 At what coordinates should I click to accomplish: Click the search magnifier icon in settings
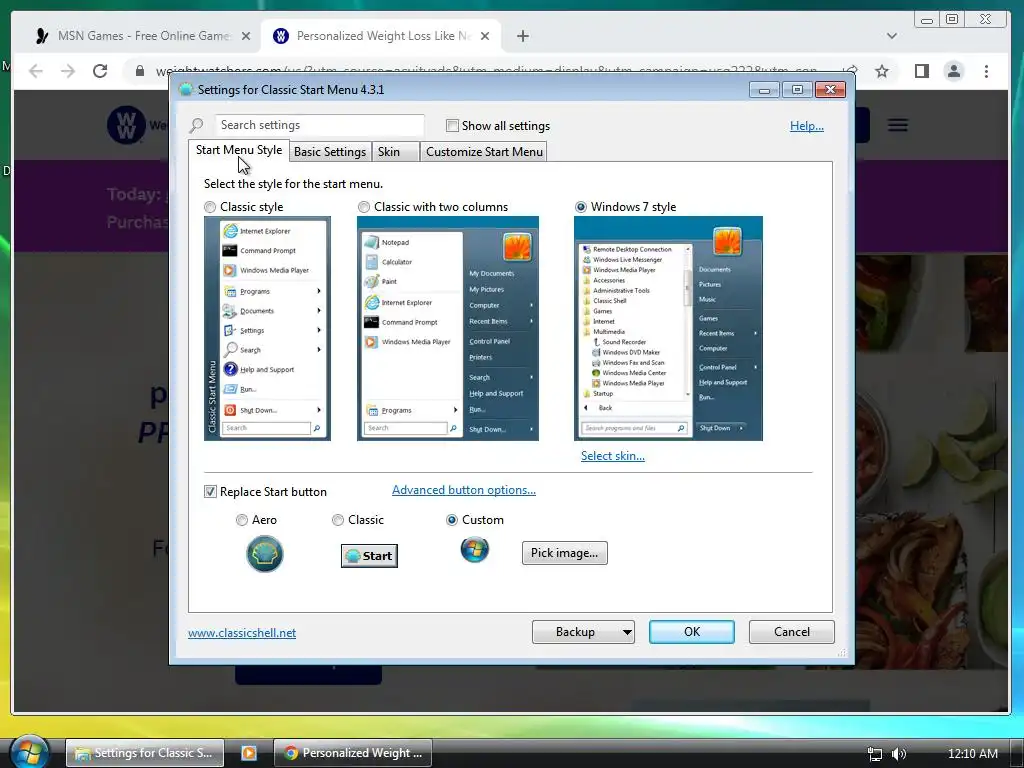point(196,125)
